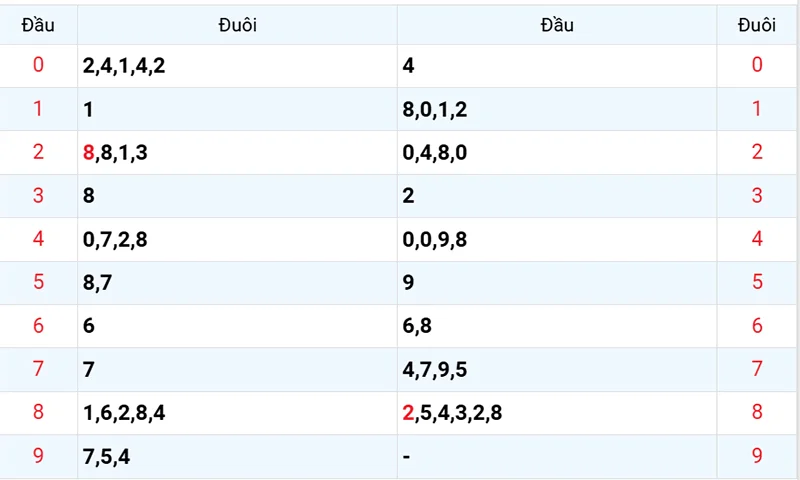Select the cell showing 6,8
The width and height of the screenshot is (800, 480).
557,326
